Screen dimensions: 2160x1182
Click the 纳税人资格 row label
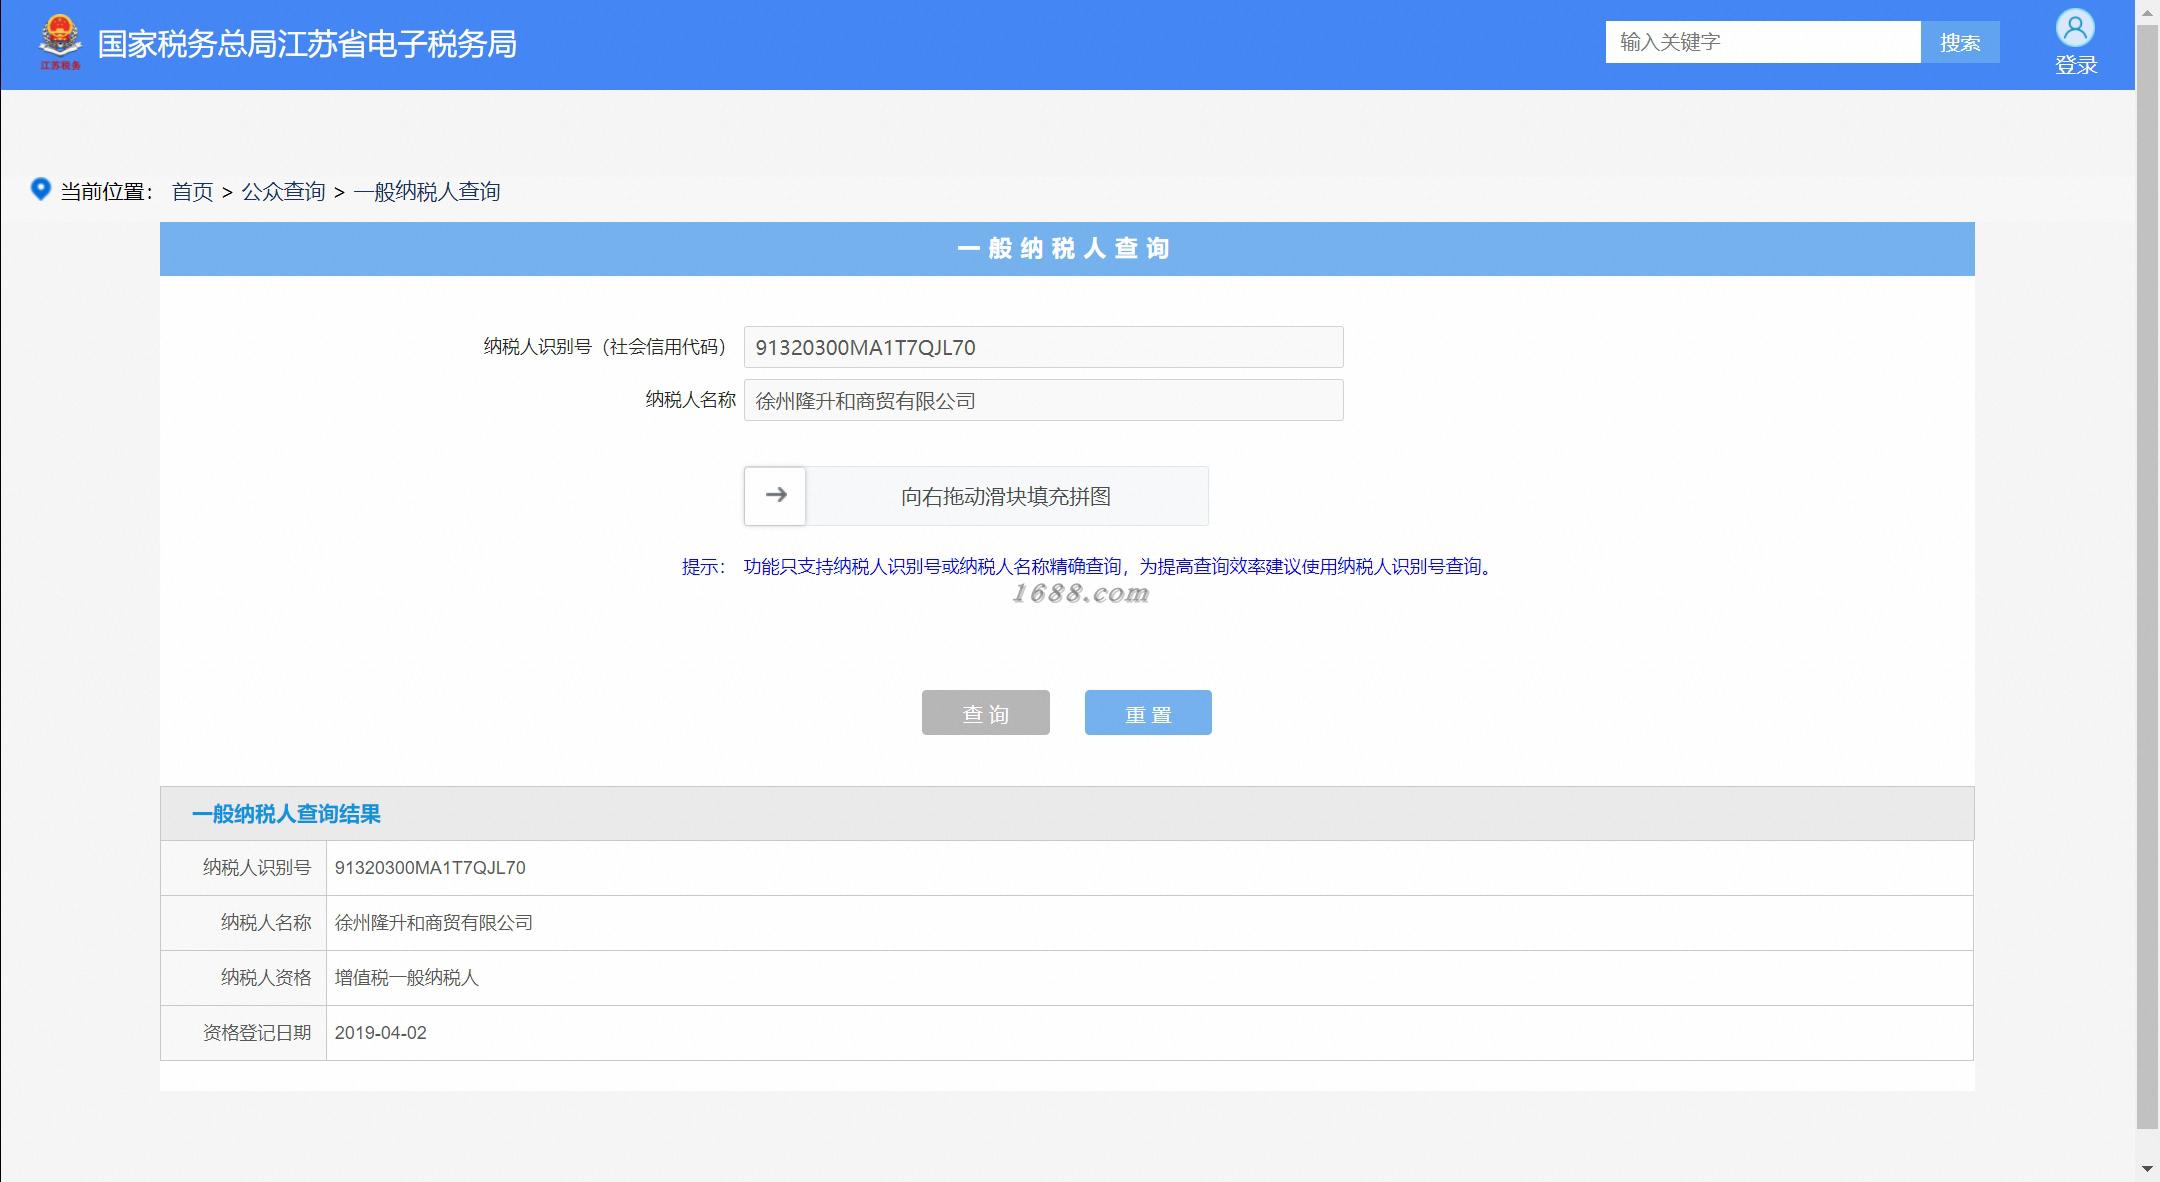tap(266, 978)
